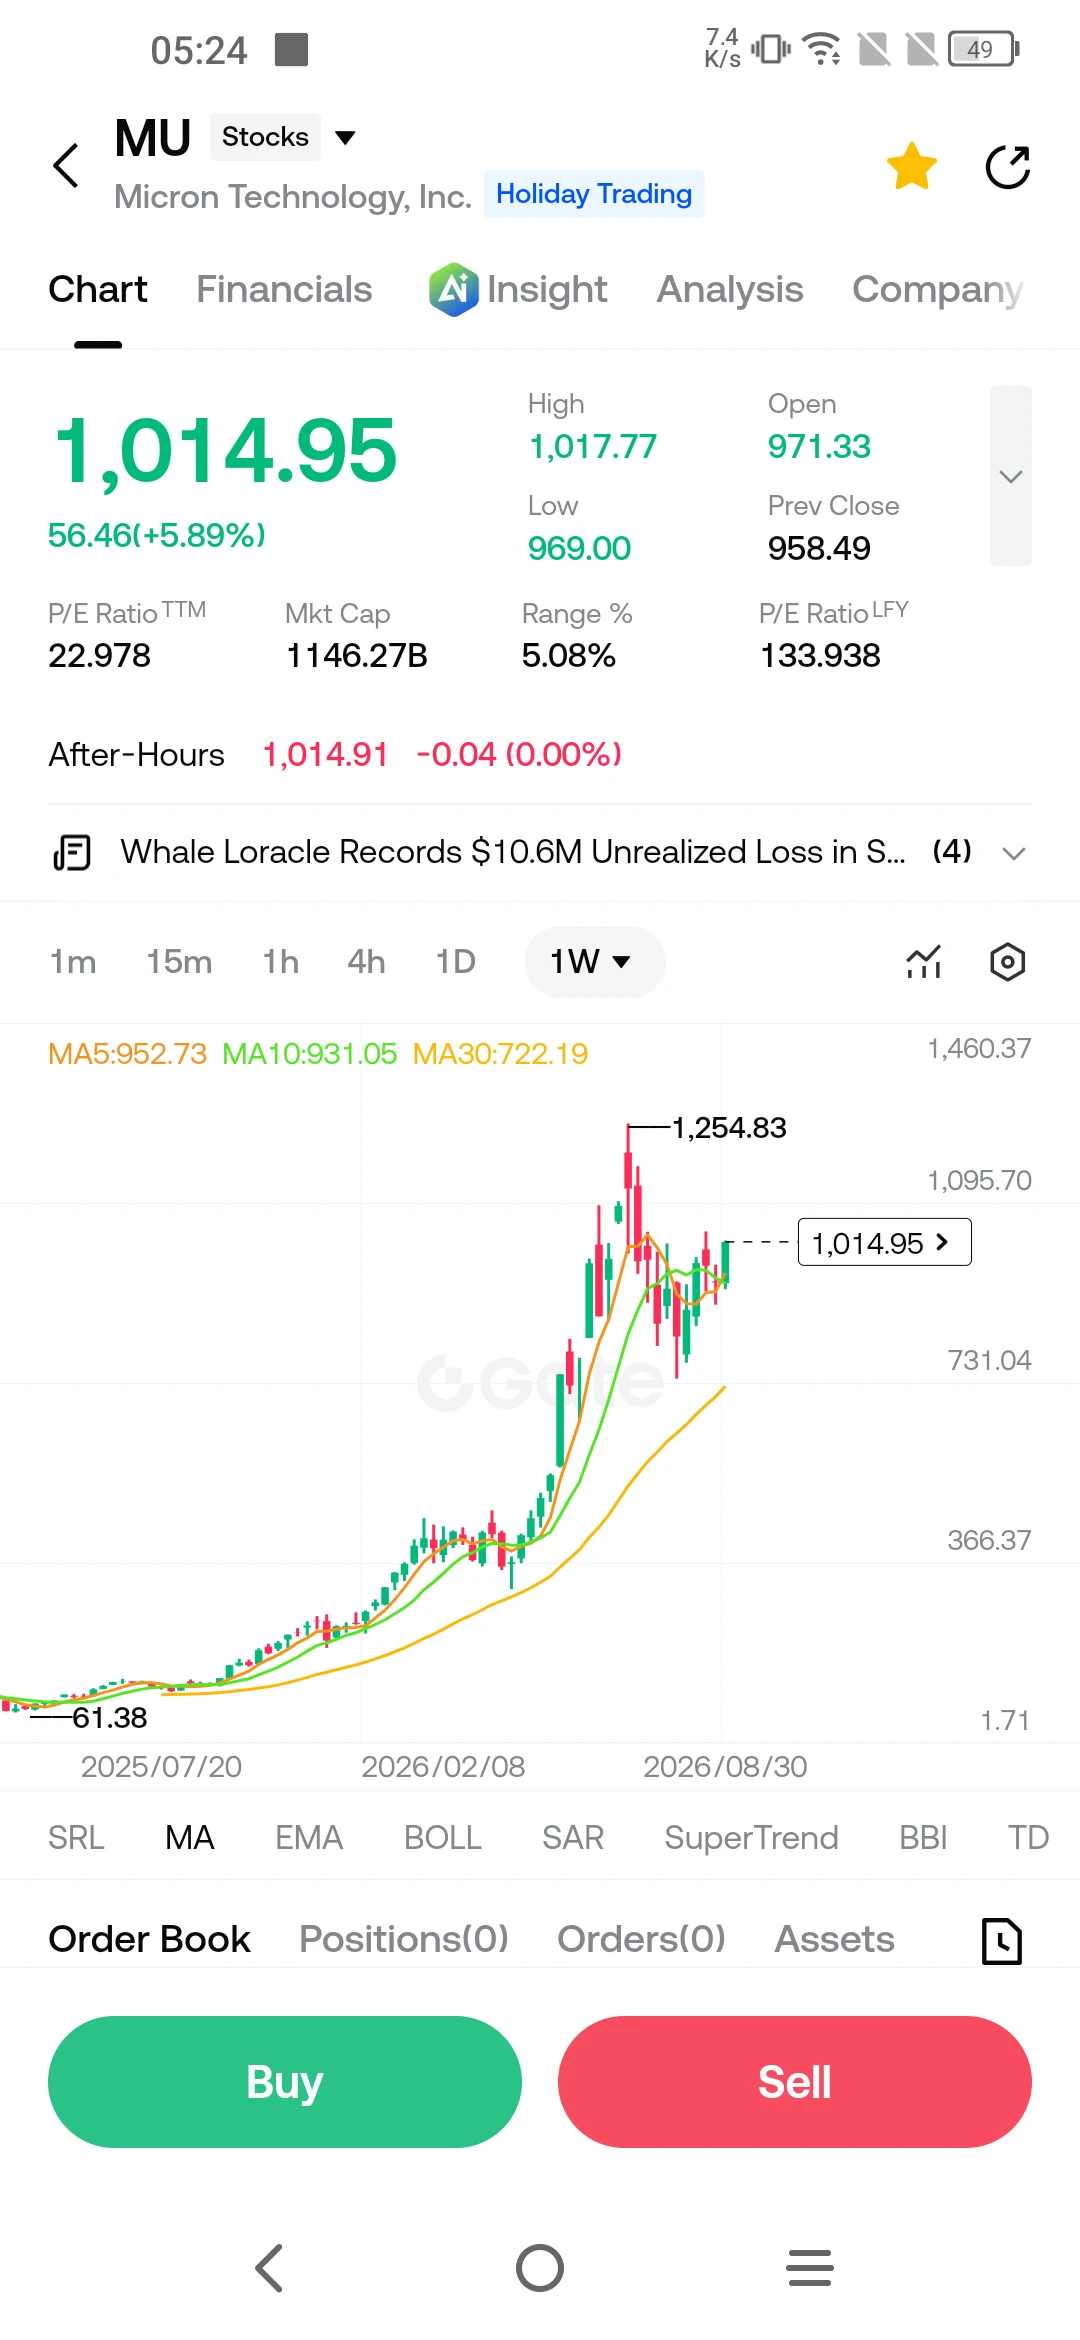Select the BBI indicator

(923, 1838)
